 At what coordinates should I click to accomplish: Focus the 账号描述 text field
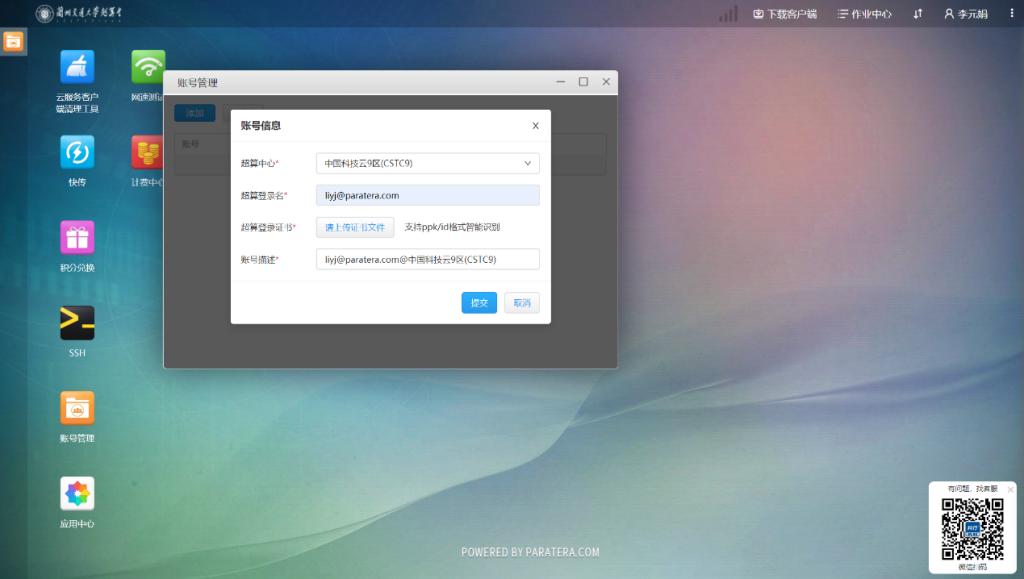(428, 259)
